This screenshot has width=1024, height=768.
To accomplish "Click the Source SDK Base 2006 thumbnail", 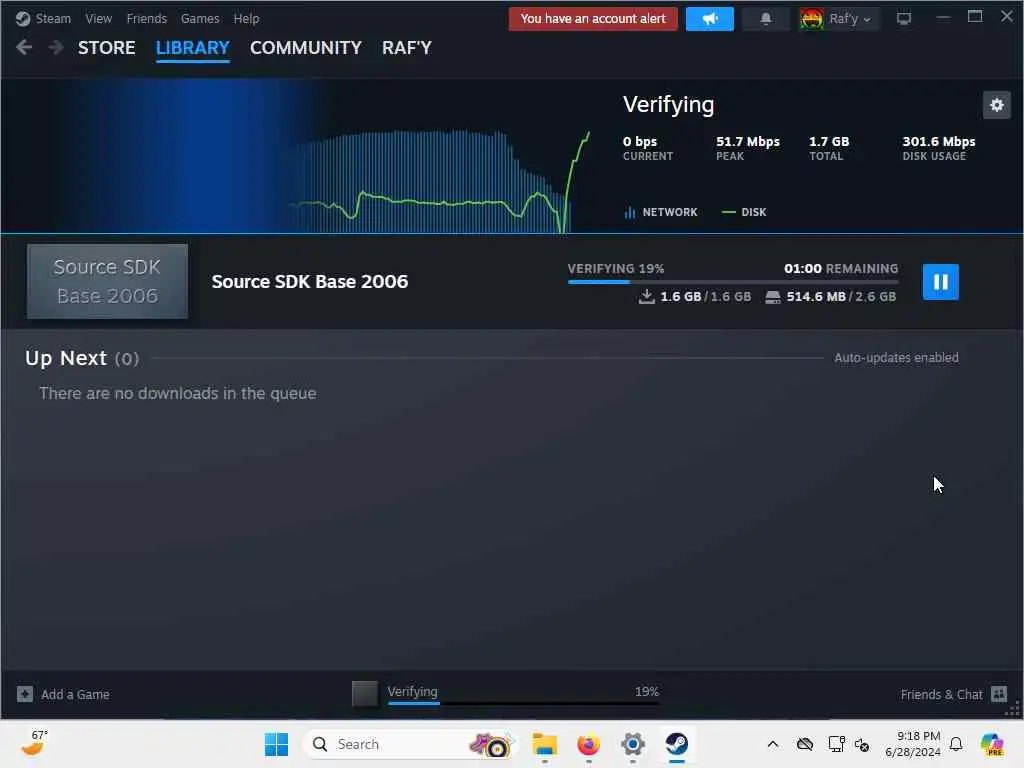I will pos(107,281).
